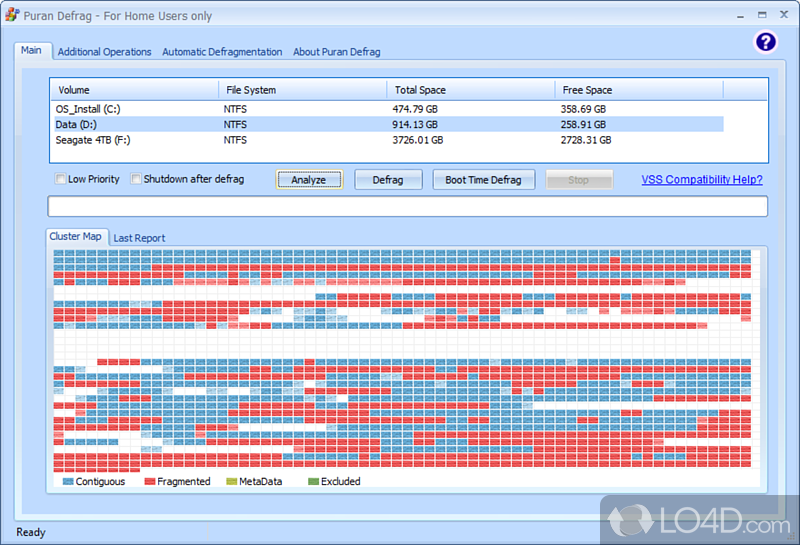Click the Boot Time Defrag button
The image size is (800, 545).
pos(483,180)
